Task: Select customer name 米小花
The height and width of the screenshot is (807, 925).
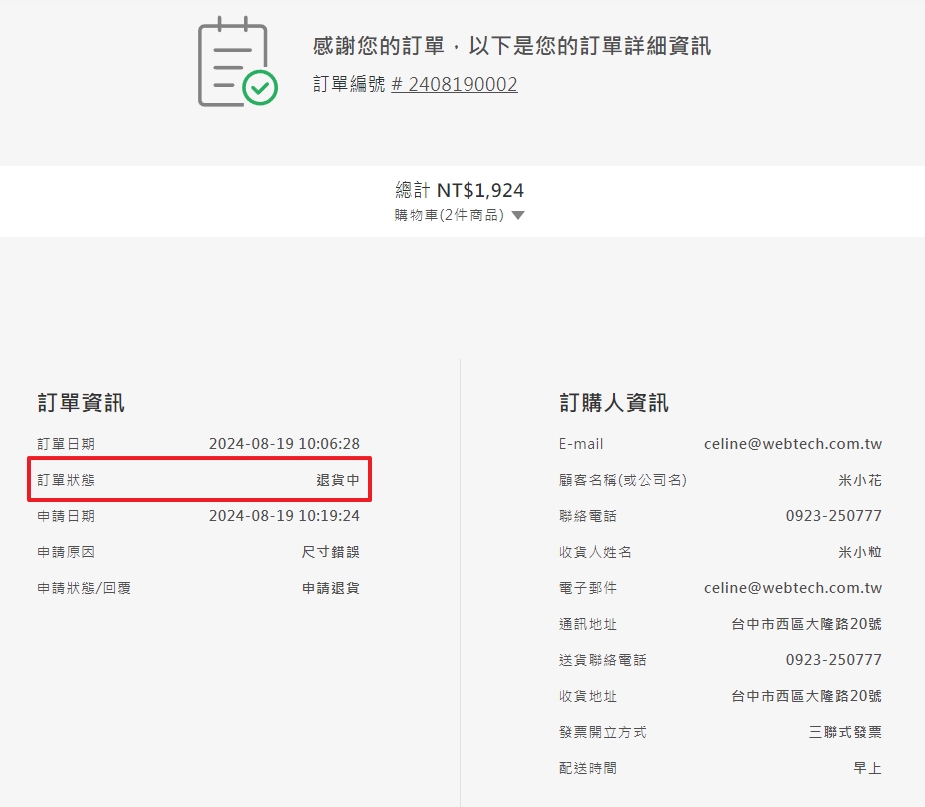Action: point(860,480)
